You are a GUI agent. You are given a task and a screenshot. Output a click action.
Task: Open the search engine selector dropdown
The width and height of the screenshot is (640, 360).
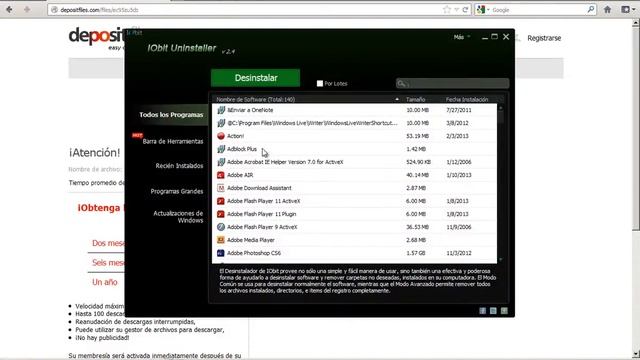483,9
